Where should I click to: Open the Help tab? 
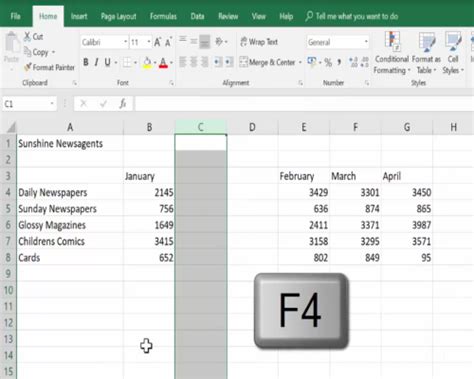tap(286, 16)
